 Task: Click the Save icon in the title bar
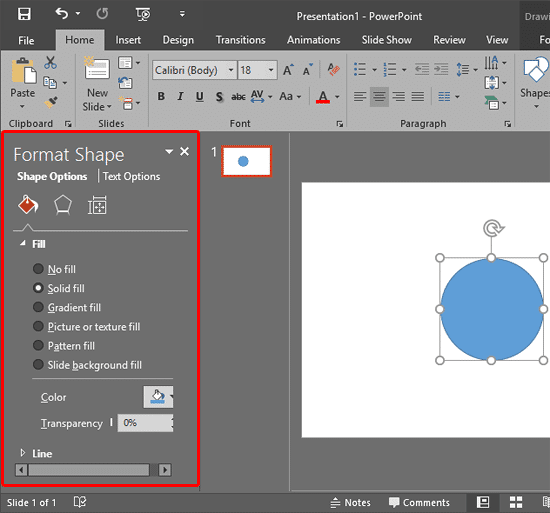(x=24, y=14)
